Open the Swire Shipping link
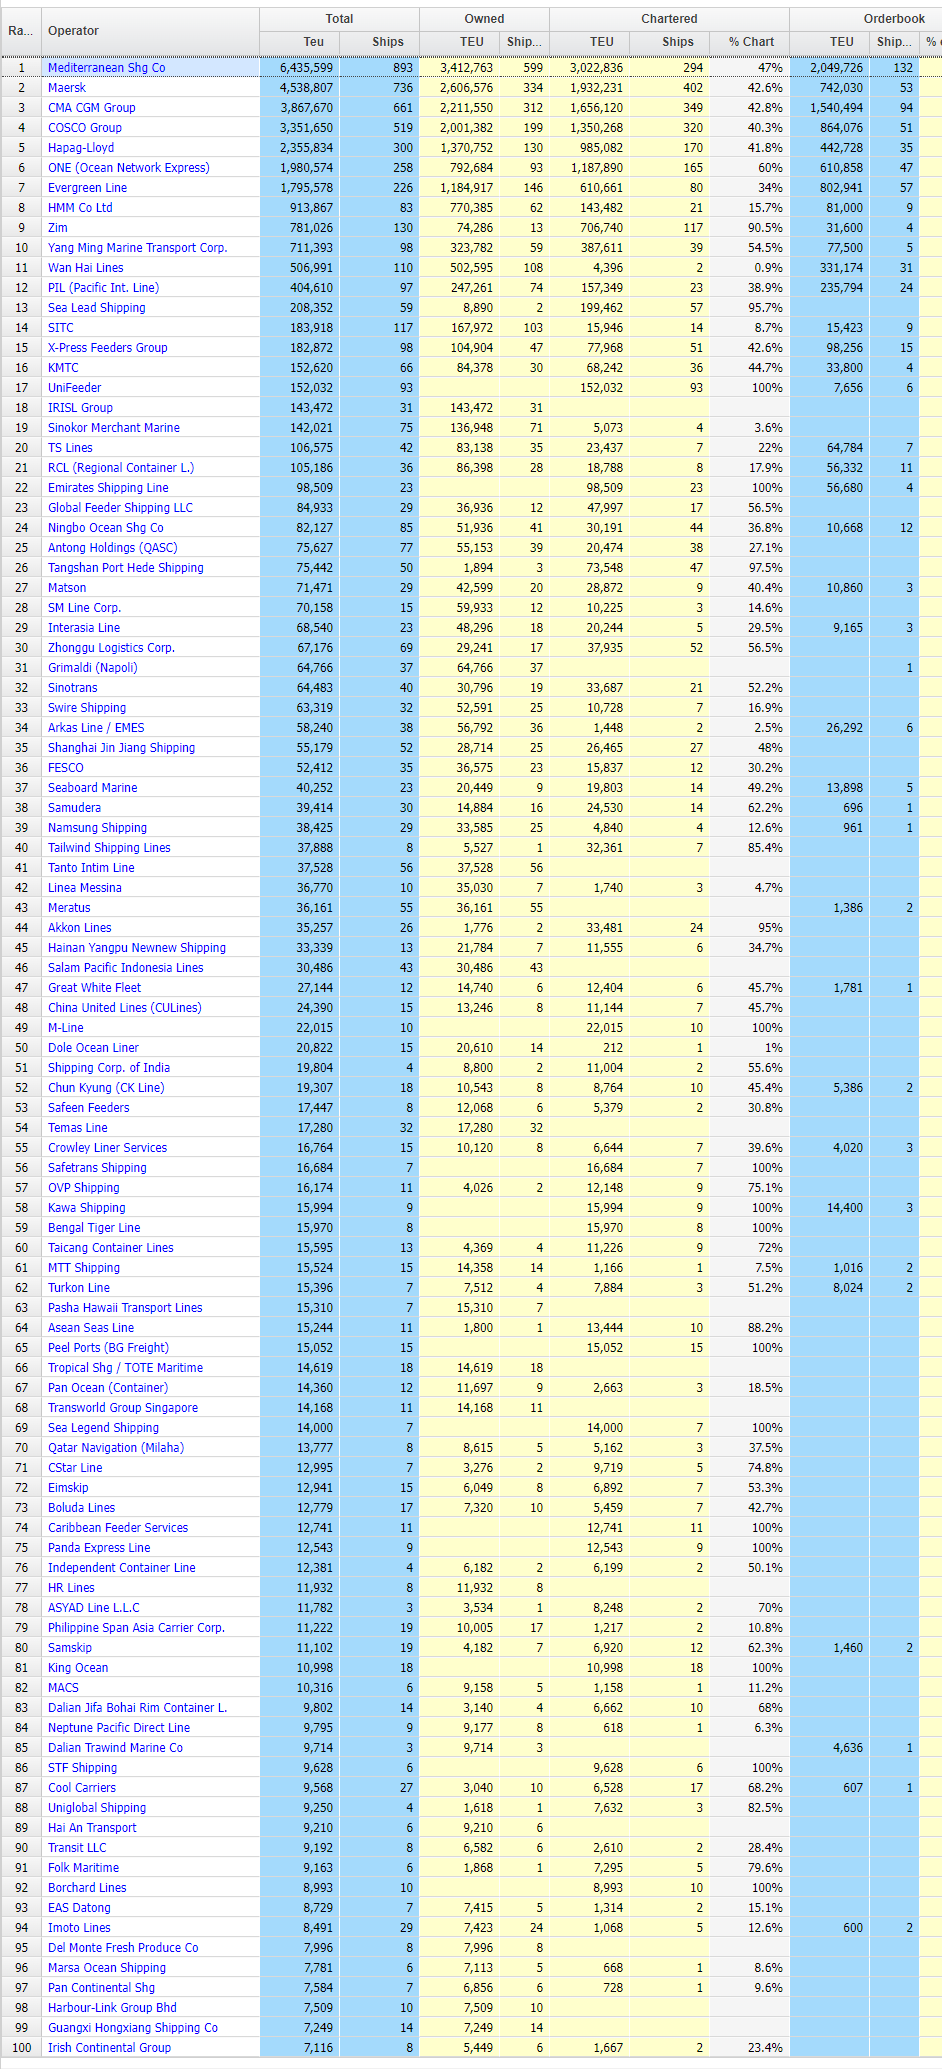 [87, 708]
